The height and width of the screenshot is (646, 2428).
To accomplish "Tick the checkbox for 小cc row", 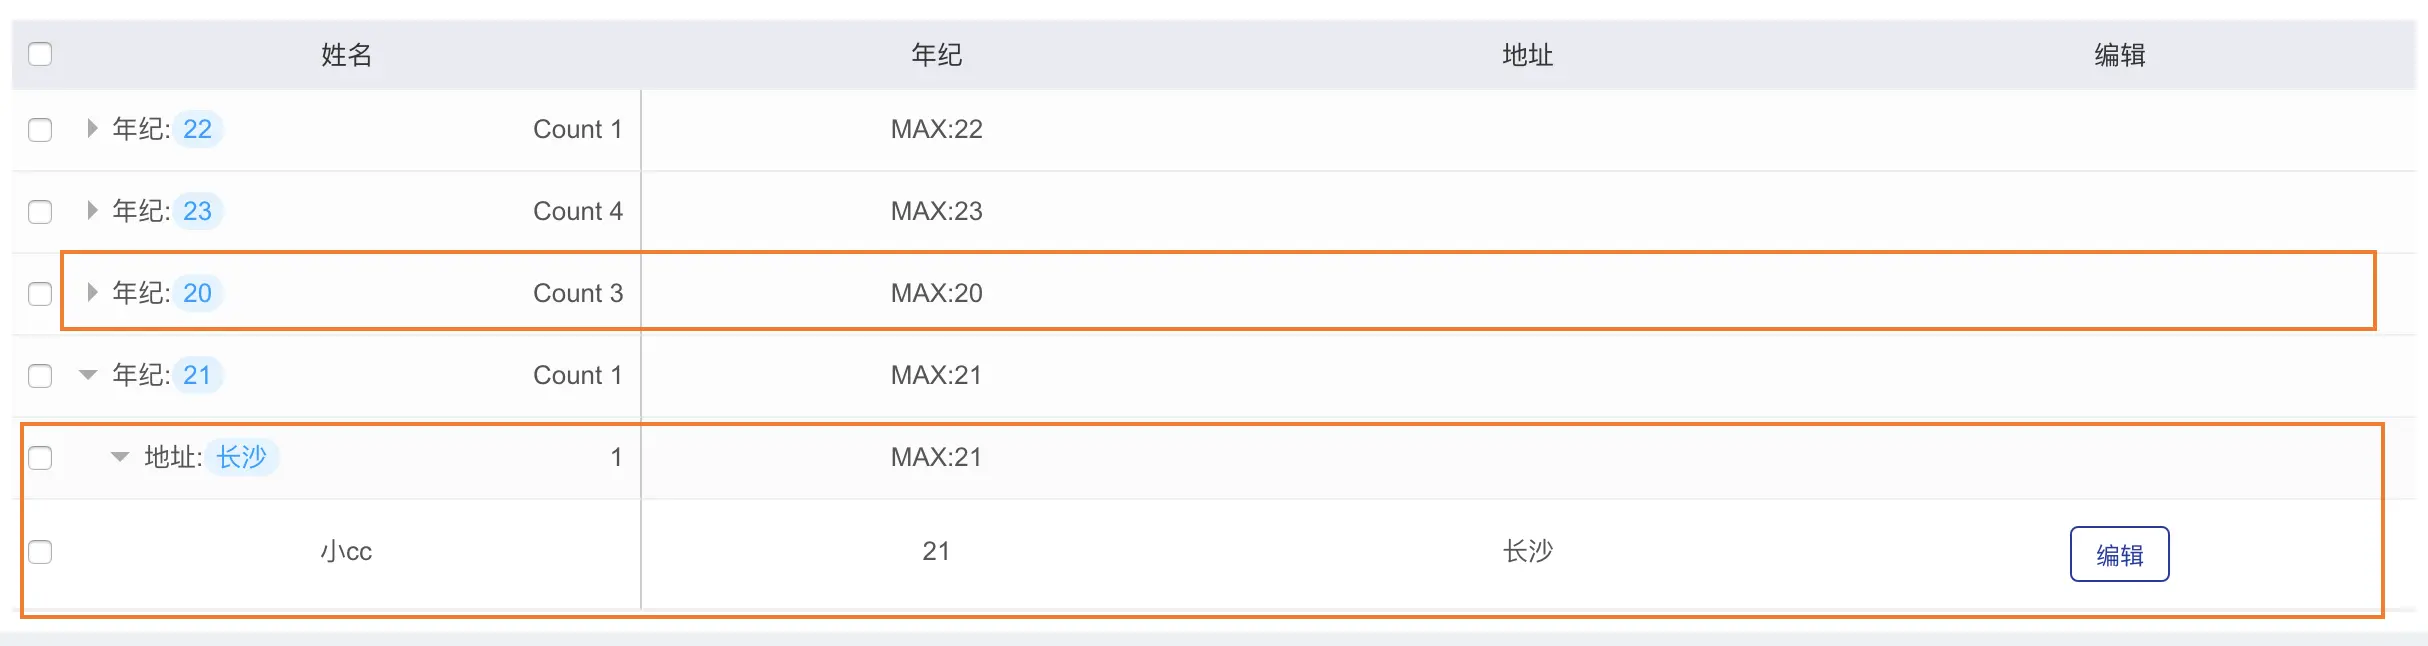I will click(x=40, y=552).
